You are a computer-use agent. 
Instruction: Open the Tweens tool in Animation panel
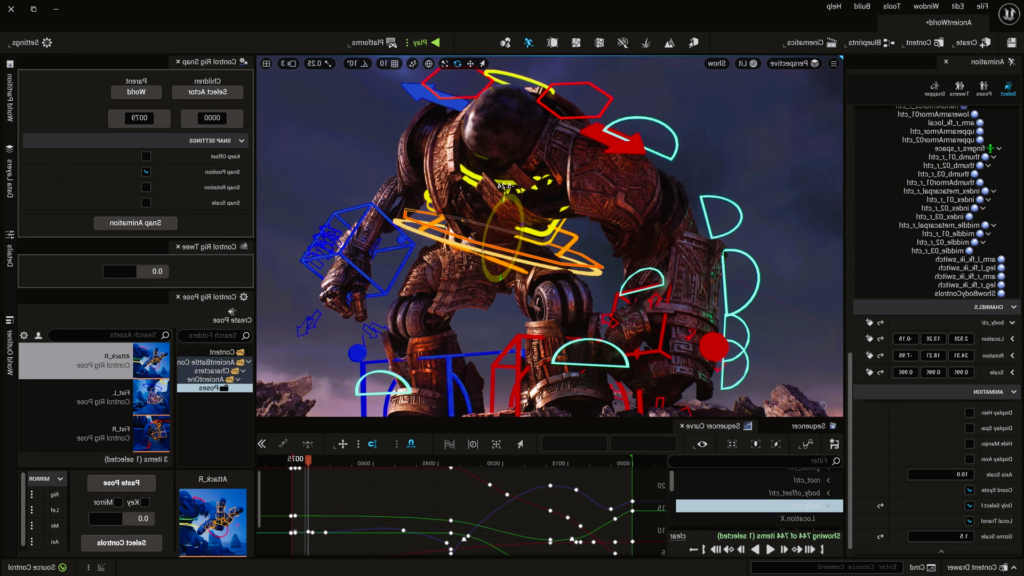pyautogui.click(x=959, y=89)
